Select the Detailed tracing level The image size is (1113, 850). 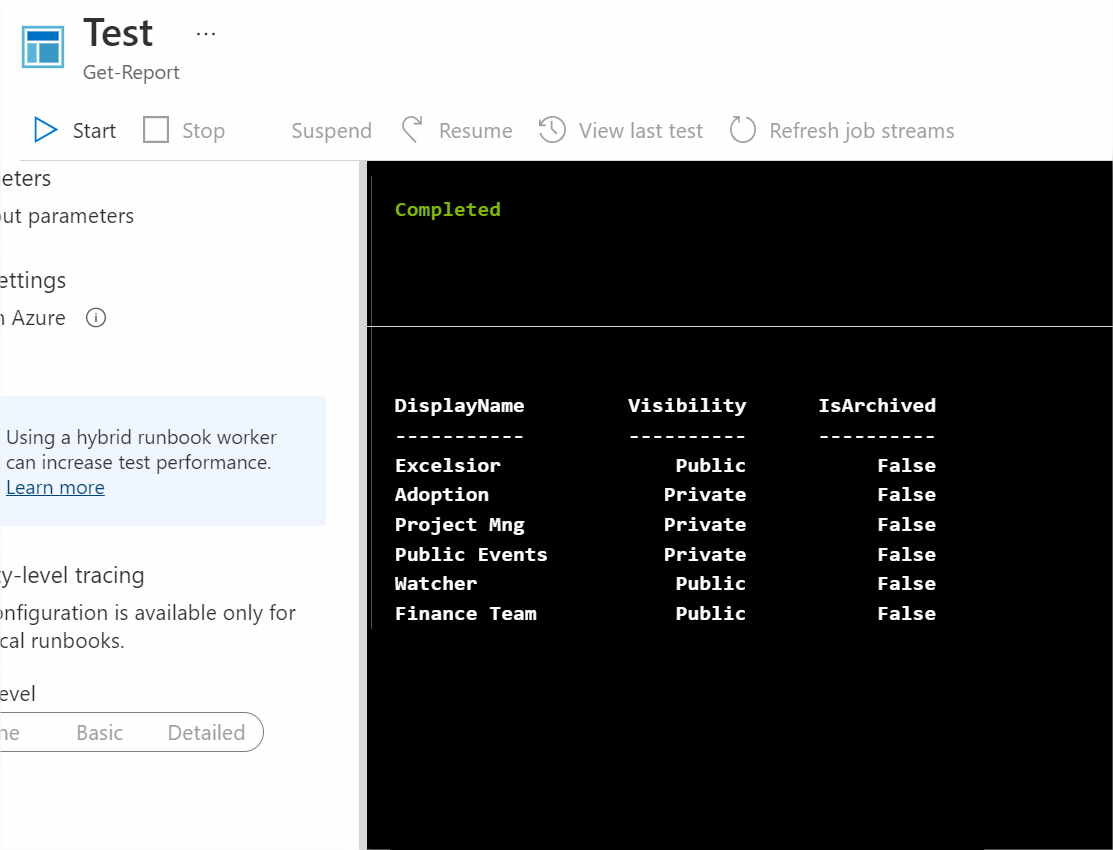(x=207, y=732)
